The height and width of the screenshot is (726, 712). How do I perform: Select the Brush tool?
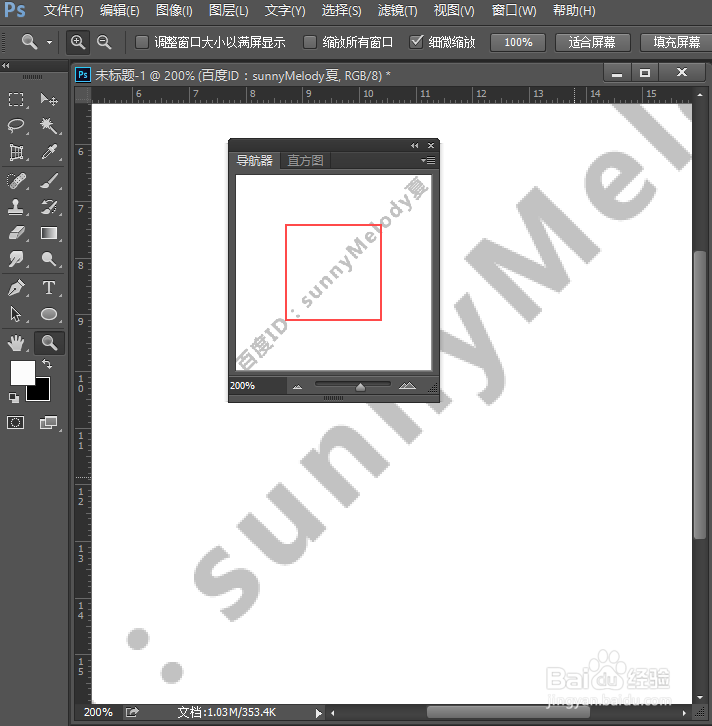click(49, 181)
